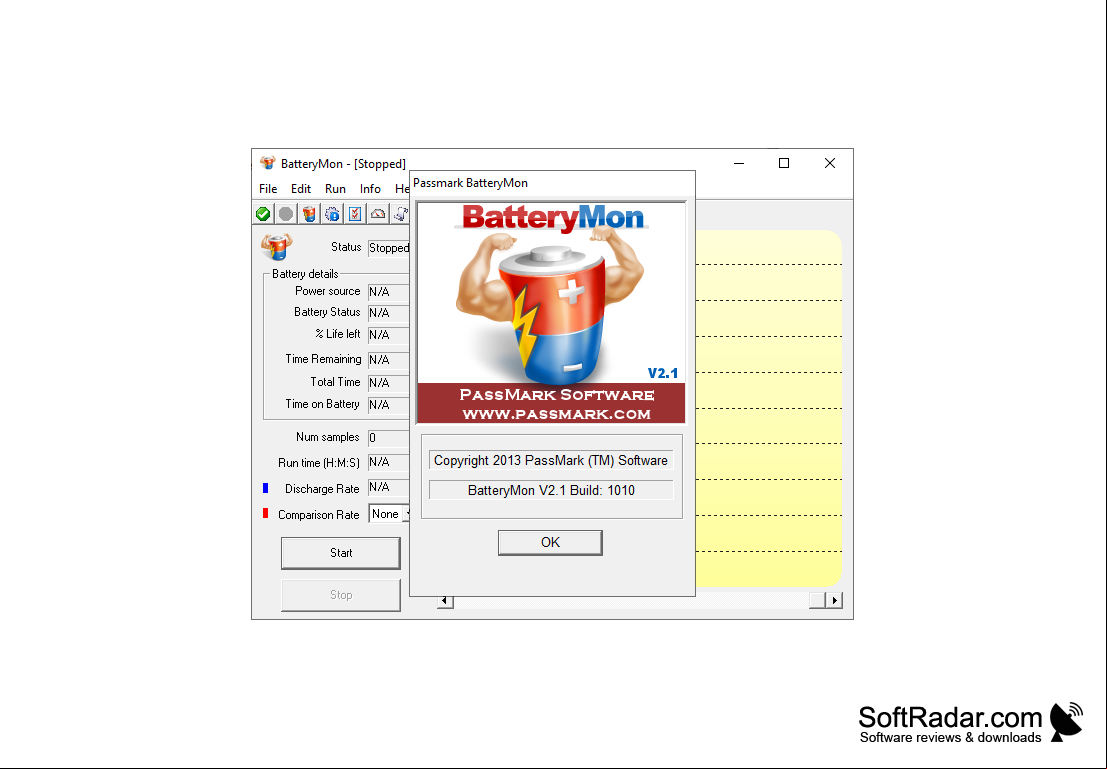Screen dimensions: 1107x769
Task: Open the Edit menu
Action: (301, 189)
